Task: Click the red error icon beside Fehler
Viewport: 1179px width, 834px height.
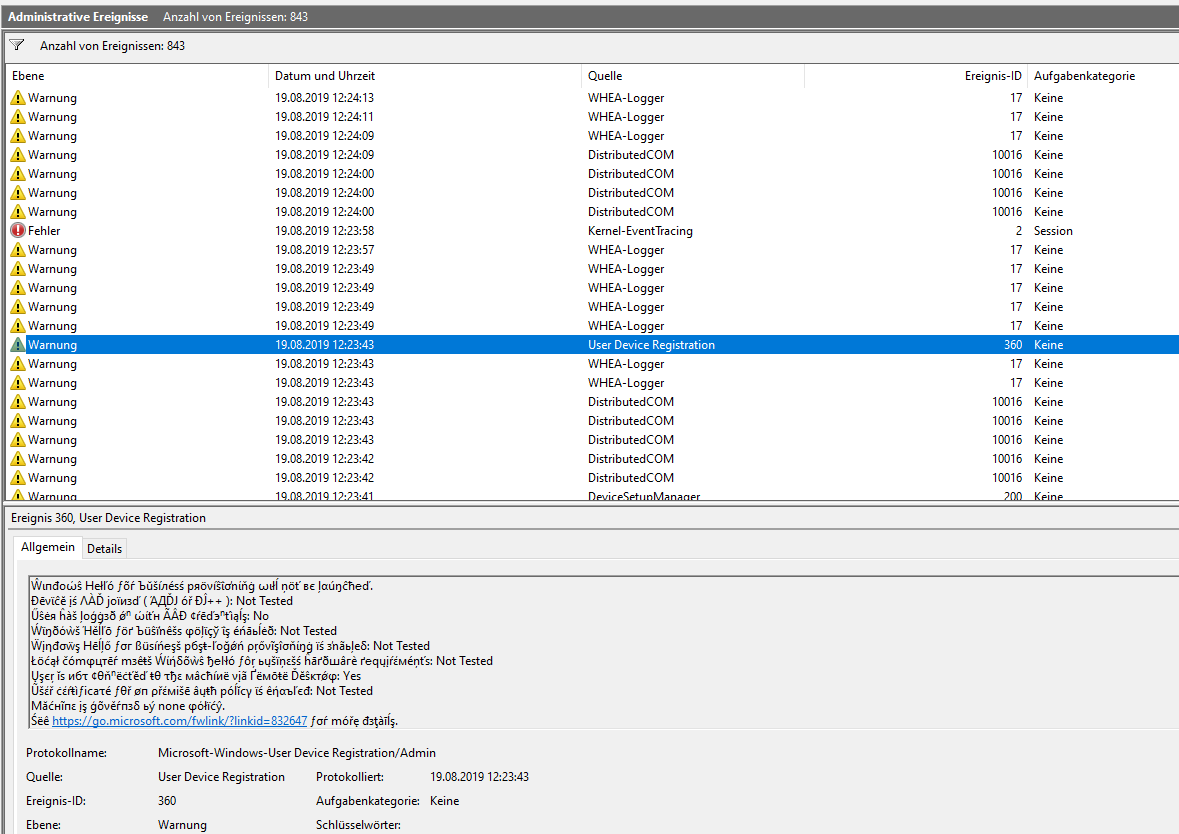Action: coord(18,231)
